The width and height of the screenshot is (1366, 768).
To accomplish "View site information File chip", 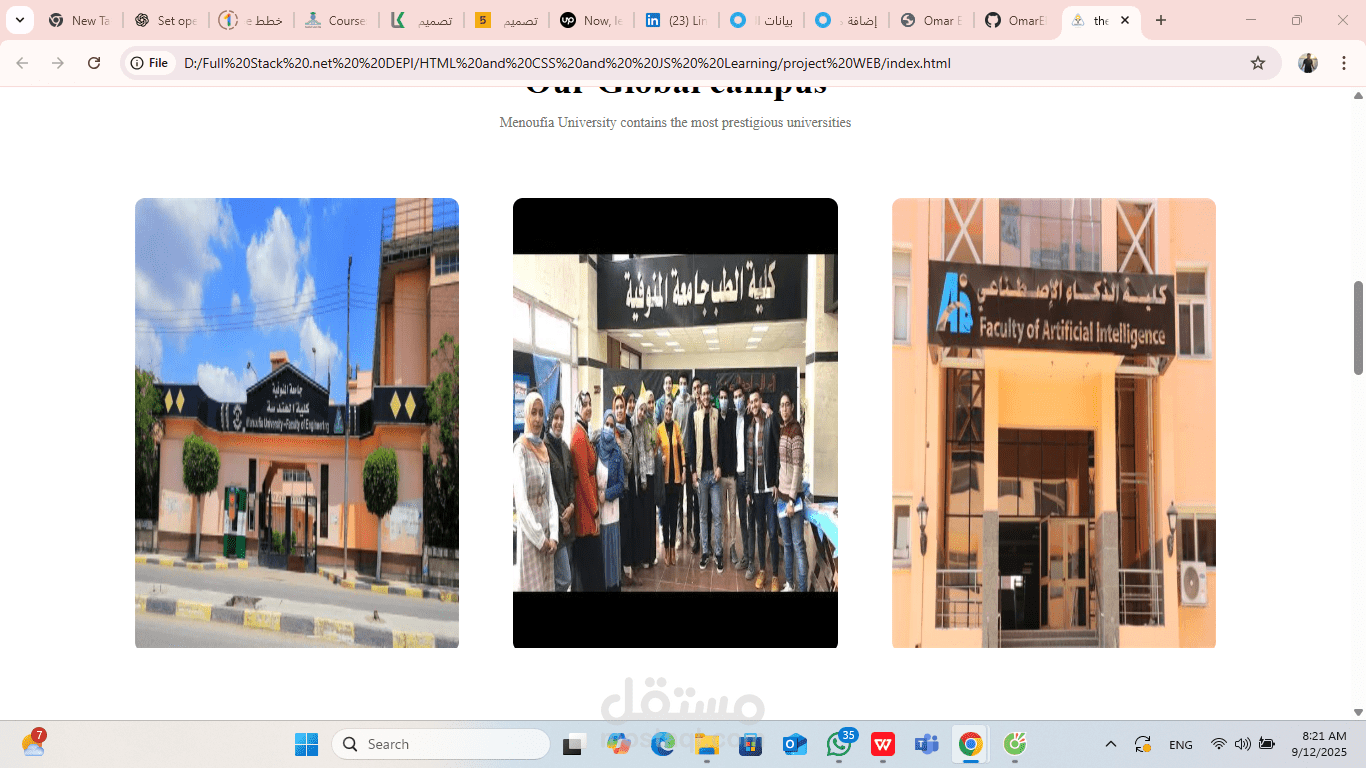I will click(x=150, y=63).
